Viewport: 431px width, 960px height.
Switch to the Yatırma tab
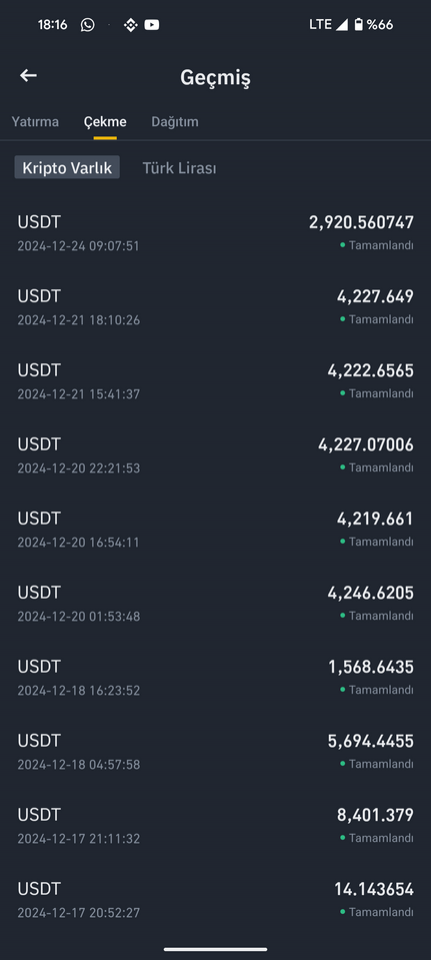coord(35,121)
